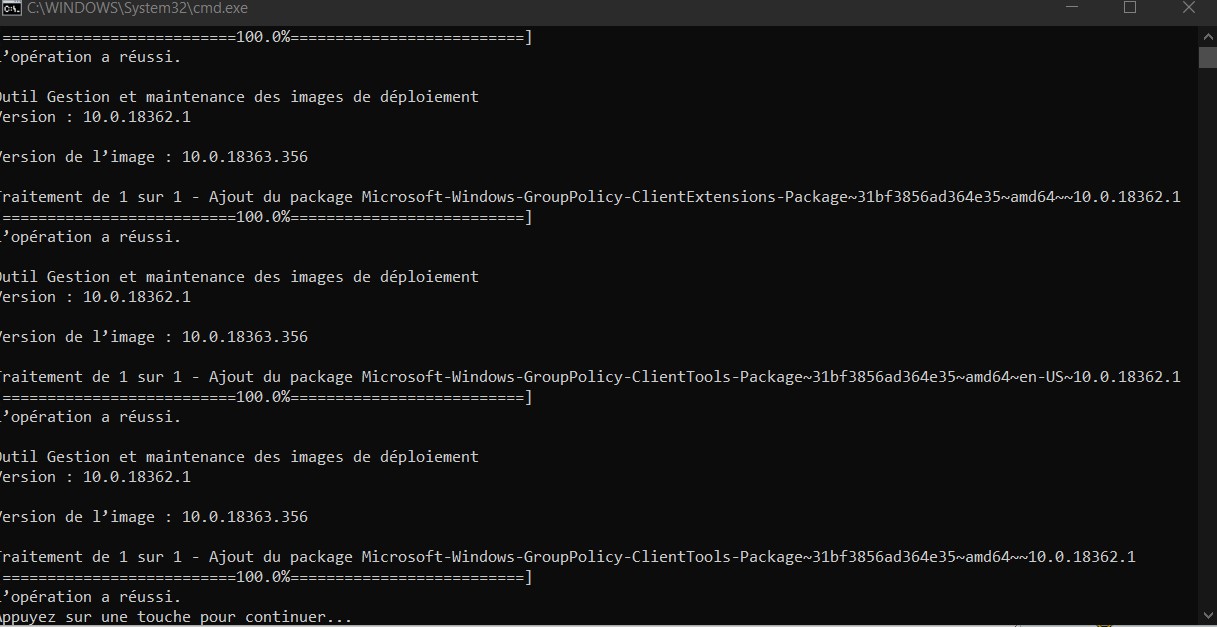This screenshot has height=627, width=1217.
Task: Click the 'Appuyez sur une touche pour continuer' prompt
Action: pyautogui.click(x=176, y=617)
